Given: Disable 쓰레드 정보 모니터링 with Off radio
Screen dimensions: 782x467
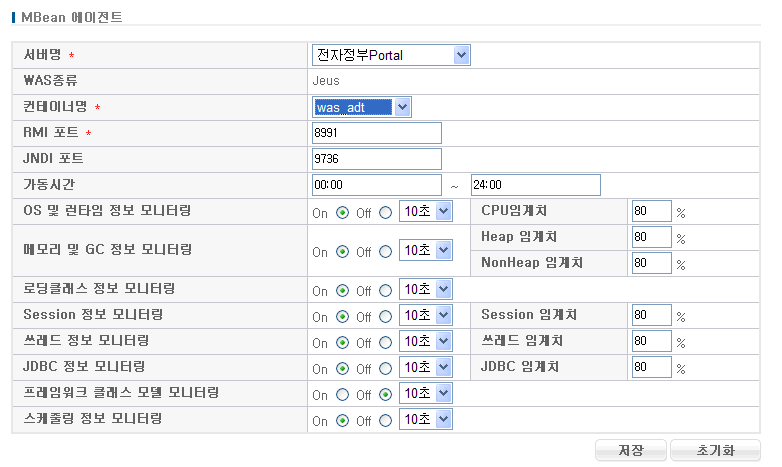Looking at the screenshot, I should click(x=385, y=343).
